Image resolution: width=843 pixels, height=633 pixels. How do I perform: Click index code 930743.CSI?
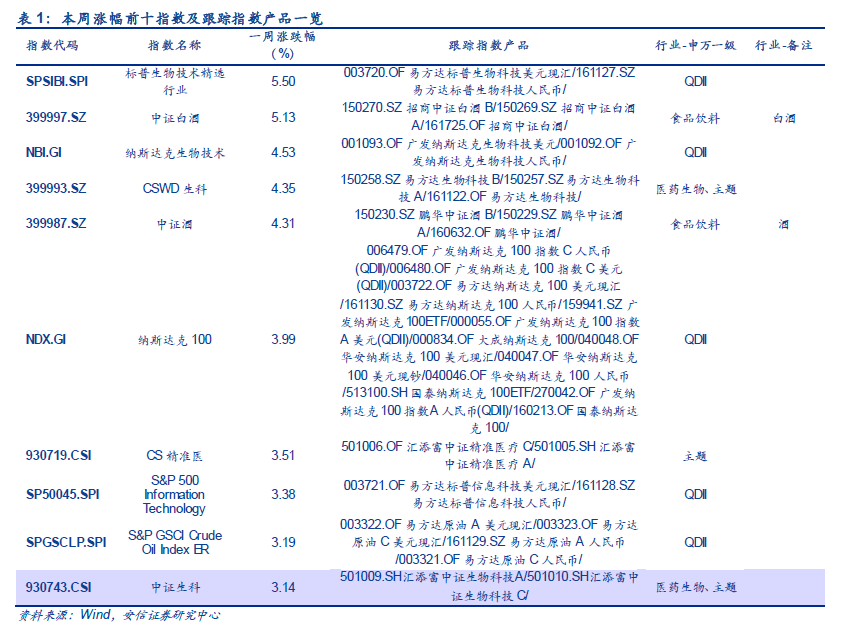pos(59,587)
